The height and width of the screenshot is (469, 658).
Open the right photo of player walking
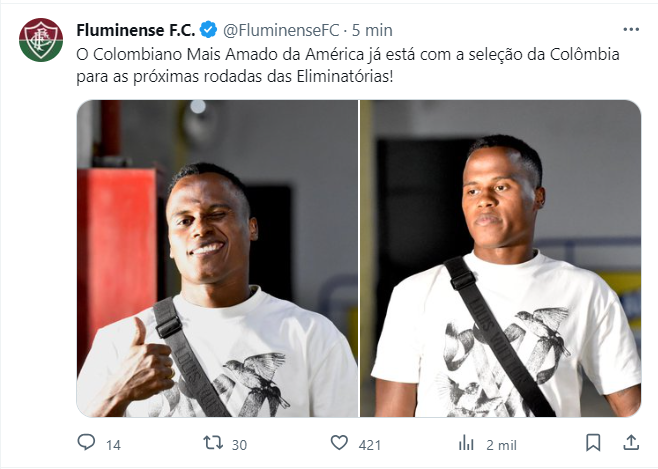(x=500, y=258)
